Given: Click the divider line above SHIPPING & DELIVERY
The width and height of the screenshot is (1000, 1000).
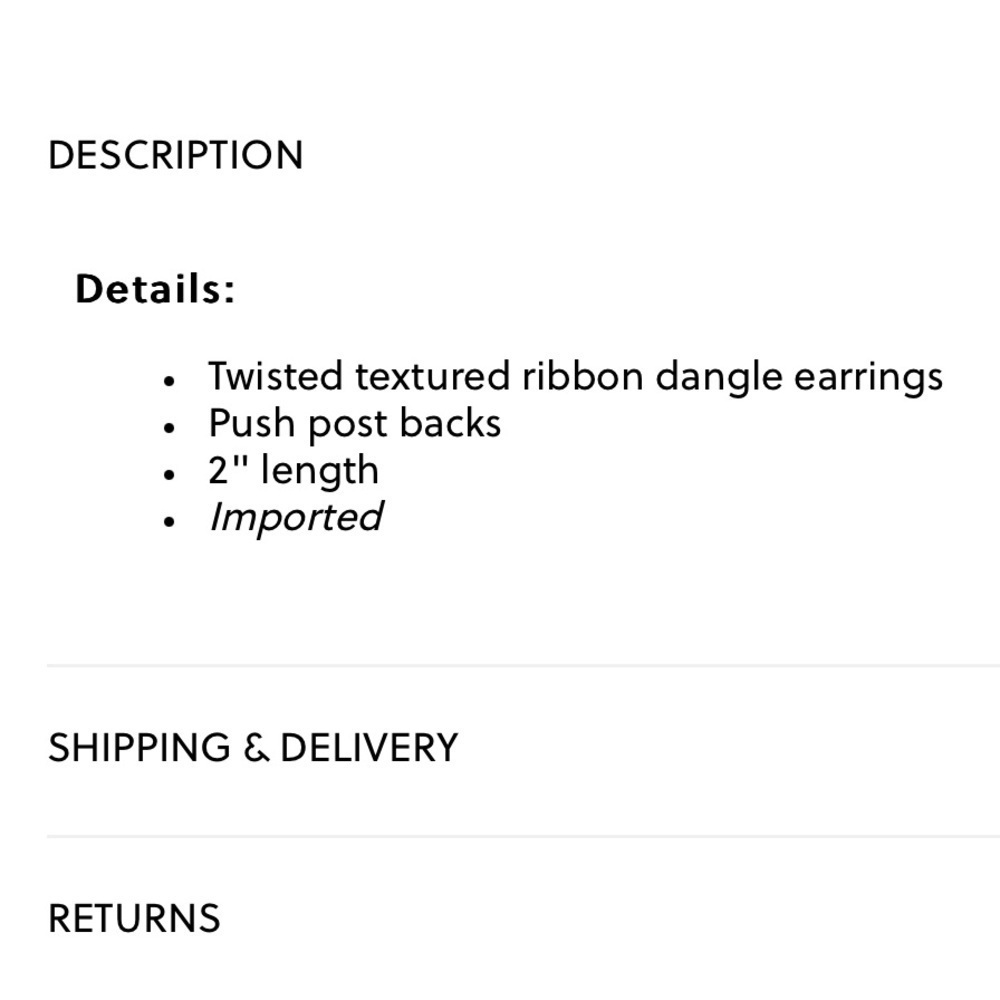Looking at the screenshot, I should pyautogui.click(x=523, y=665).
